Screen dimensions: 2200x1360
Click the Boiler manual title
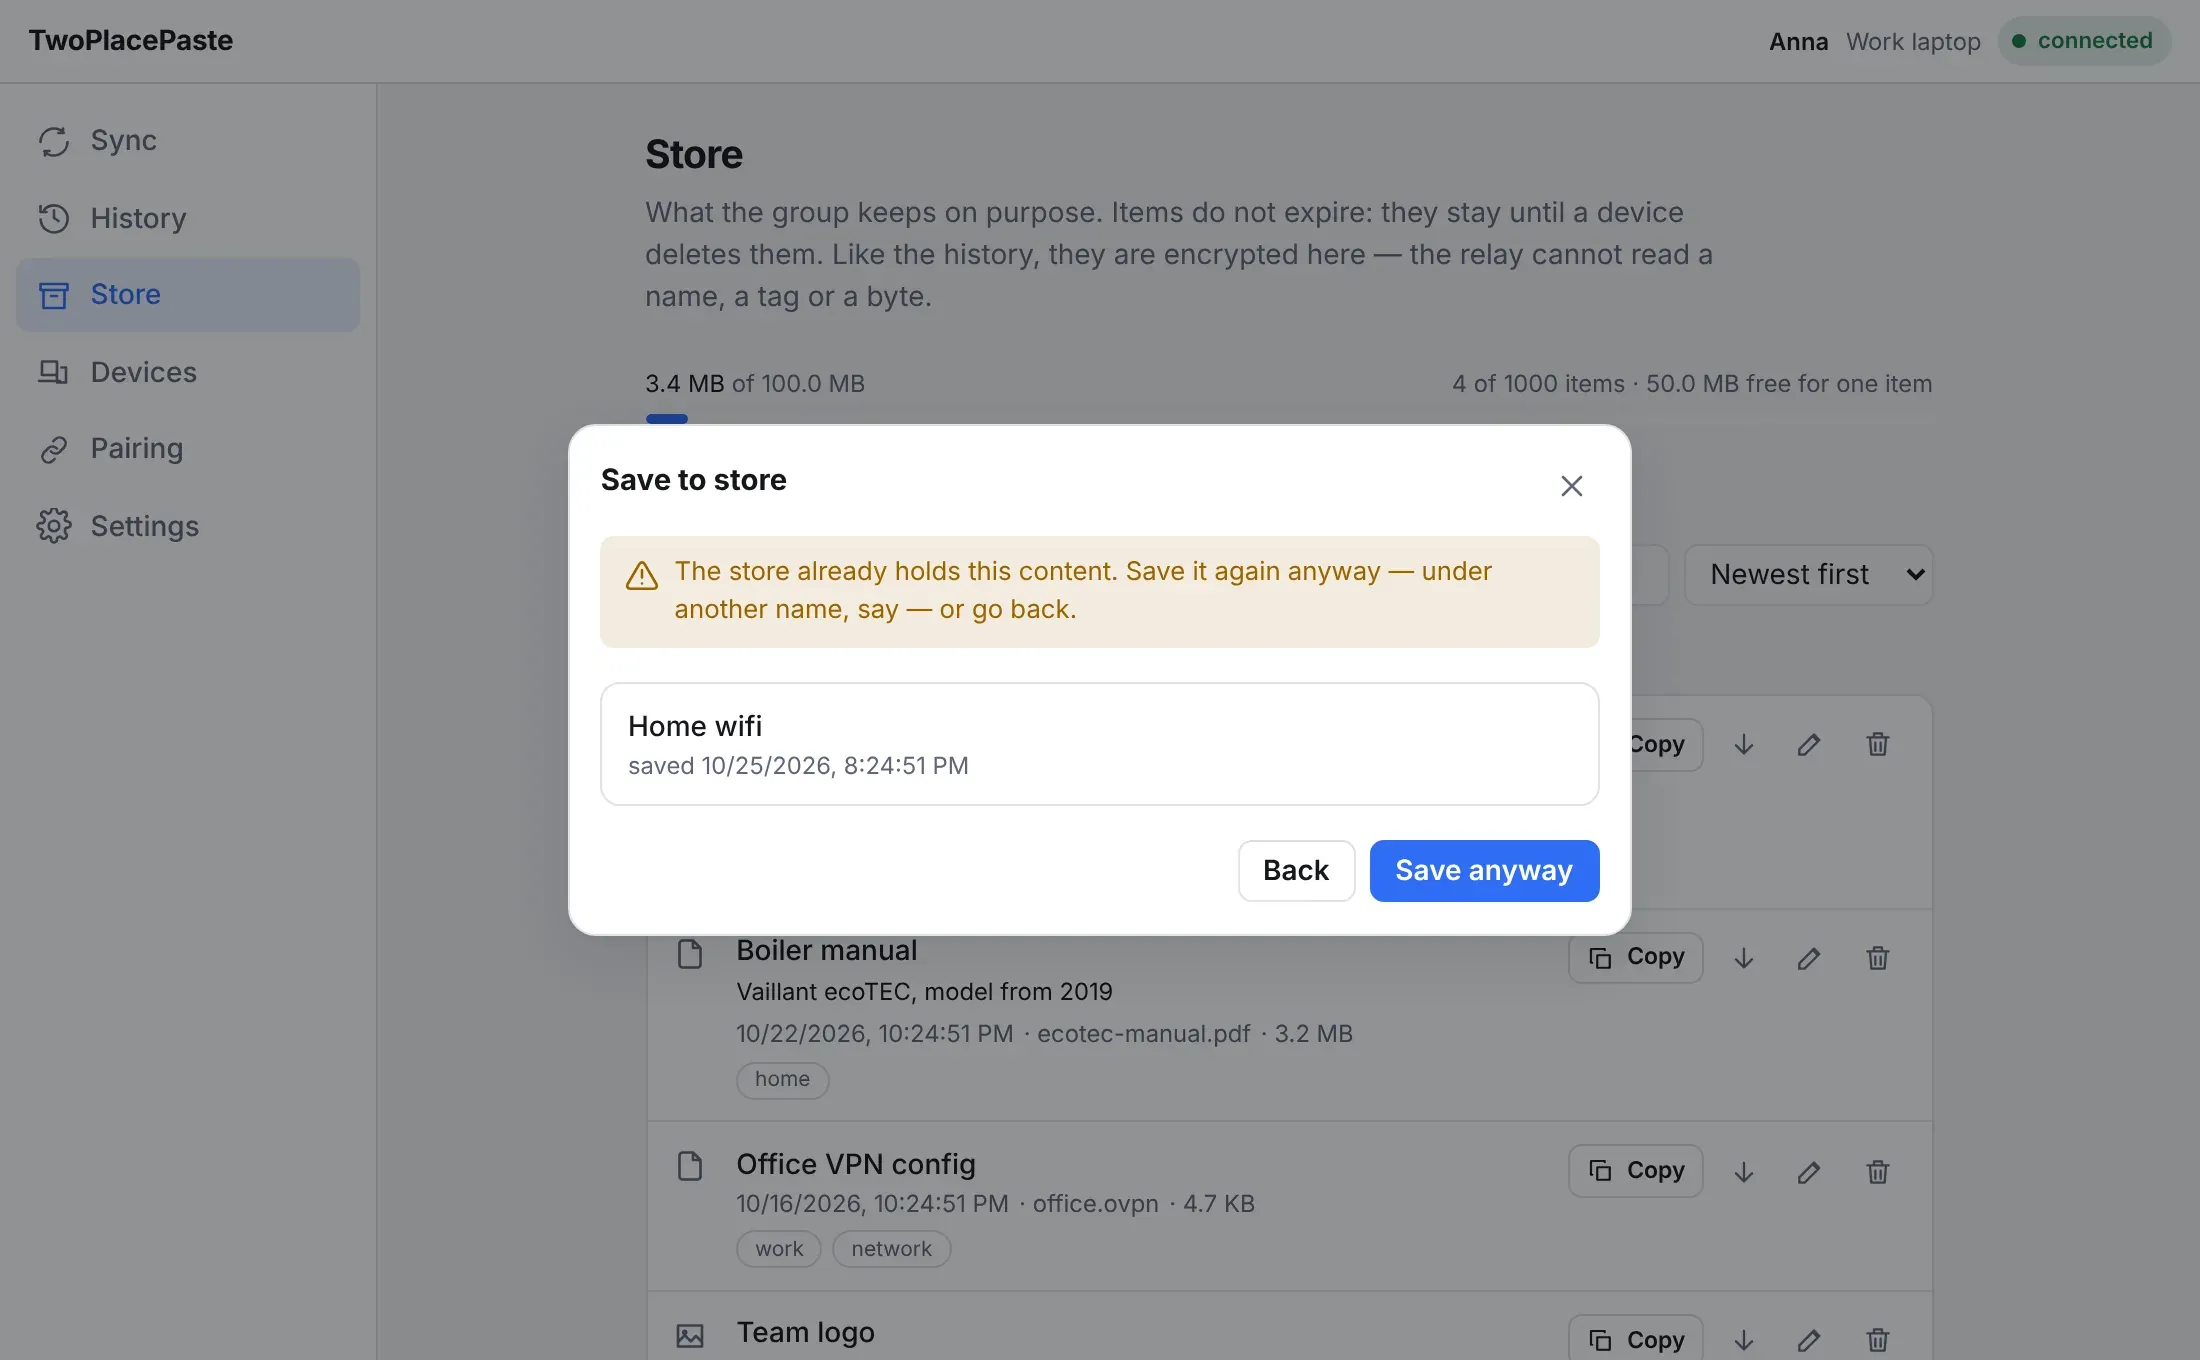(826, 951)
